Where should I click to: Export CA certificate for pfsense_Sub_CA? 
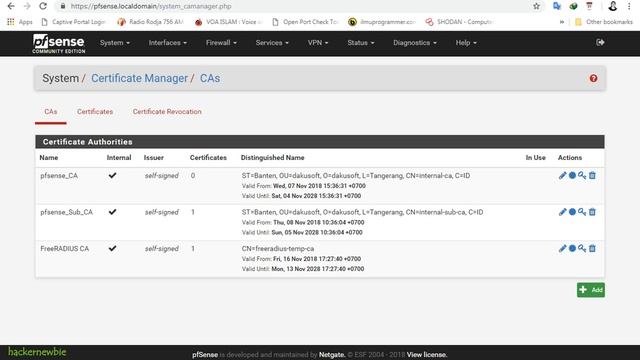(572, 212)
